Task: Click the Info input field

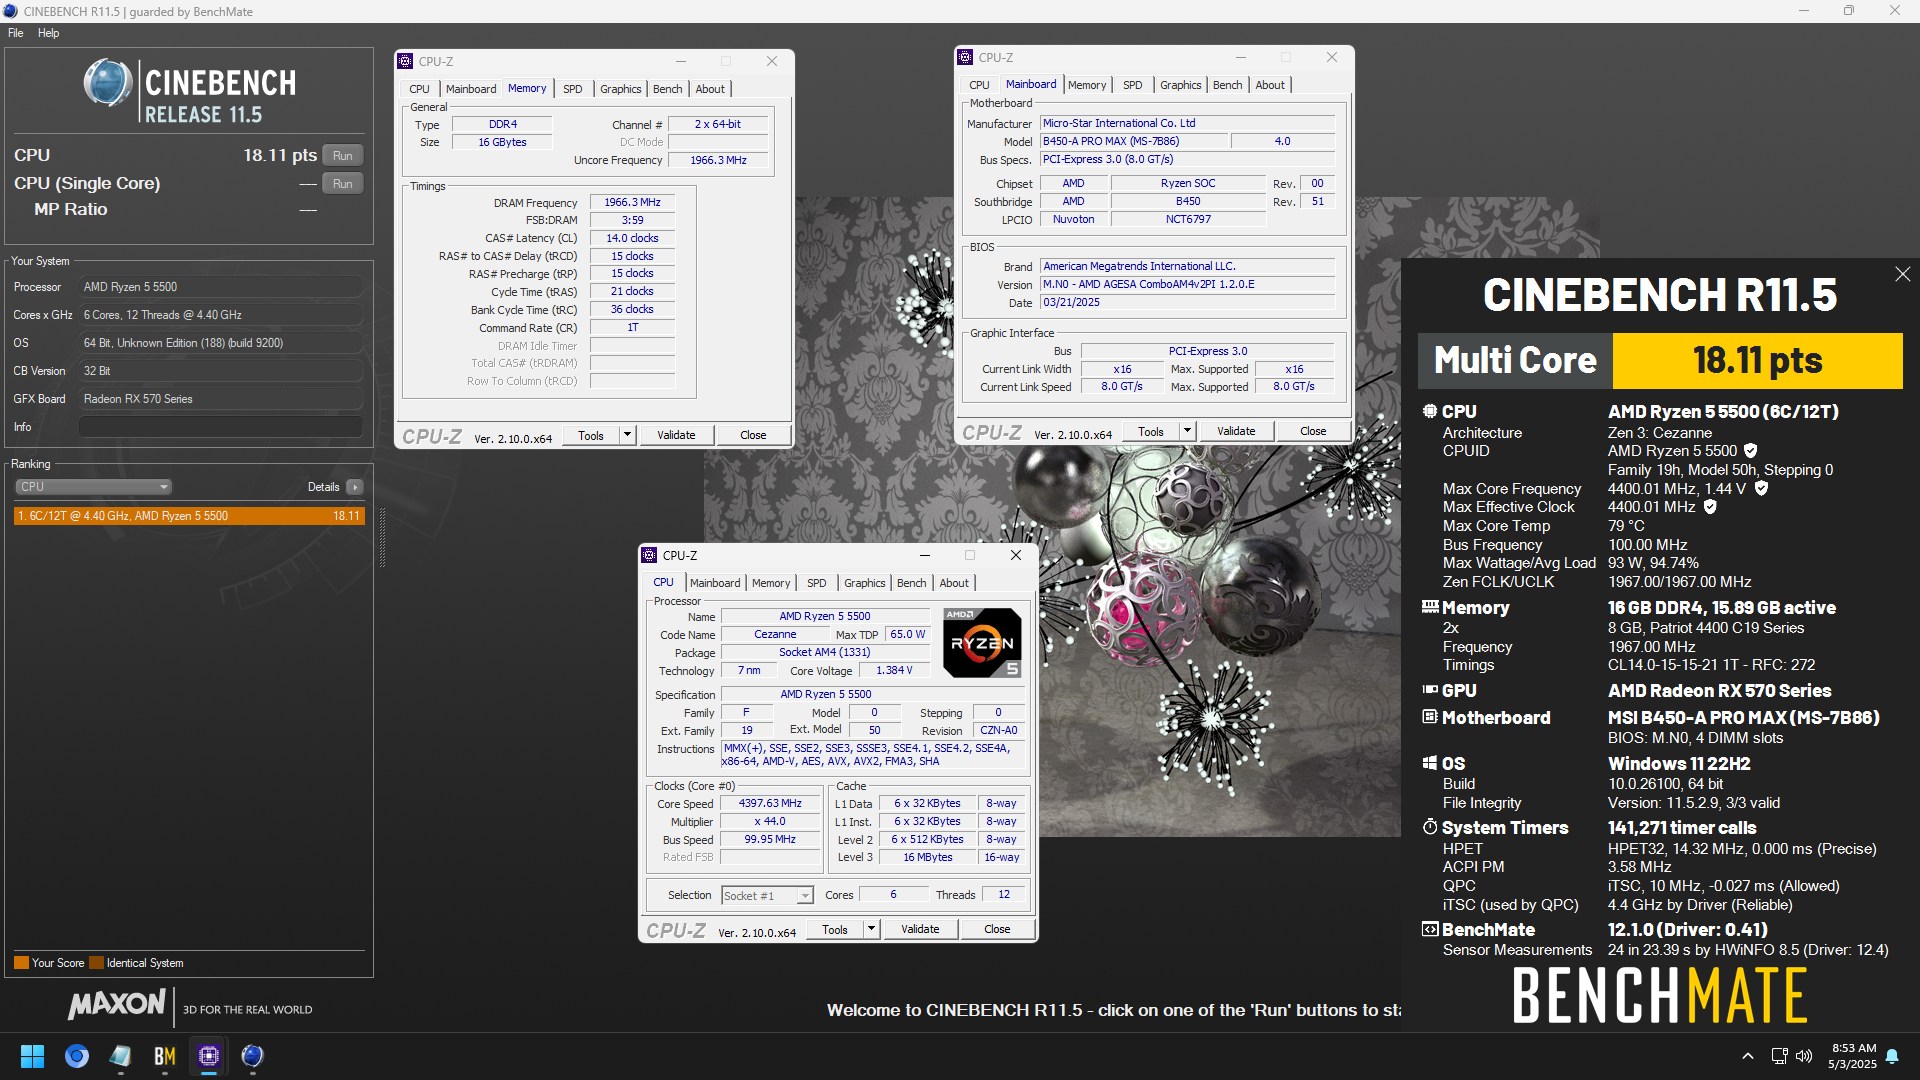Action: (220, 427)
